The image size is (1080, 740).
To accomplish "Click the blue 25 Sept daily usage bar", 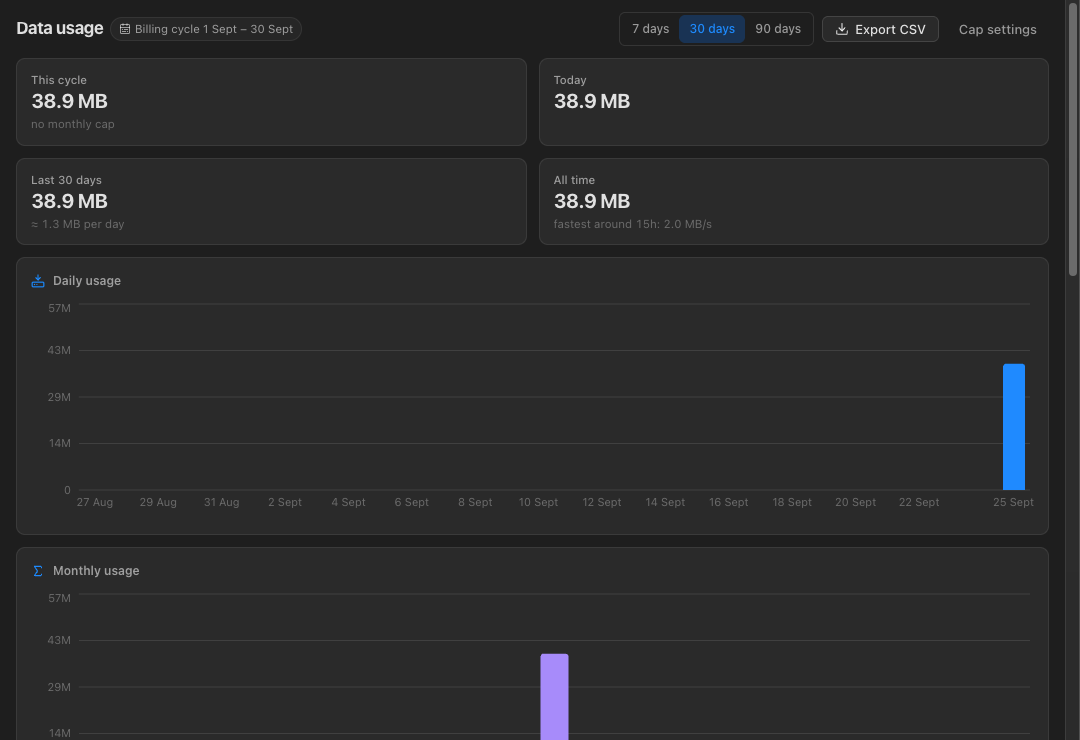I will [1013, 426].
